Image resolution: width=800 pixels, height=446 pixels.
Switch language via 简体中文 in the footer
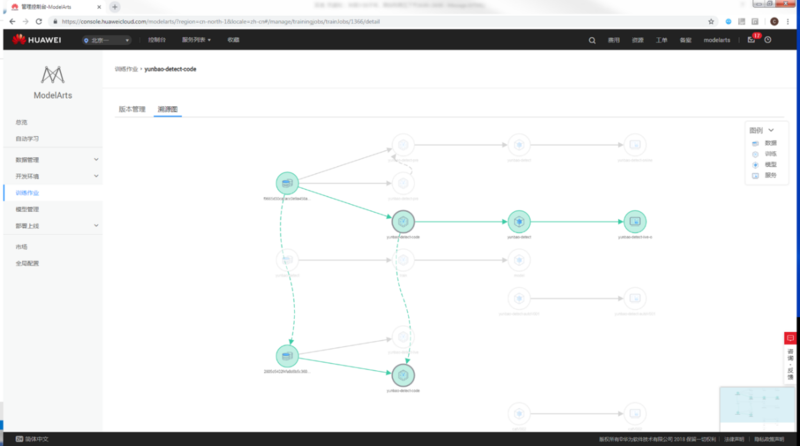(32, 439)
